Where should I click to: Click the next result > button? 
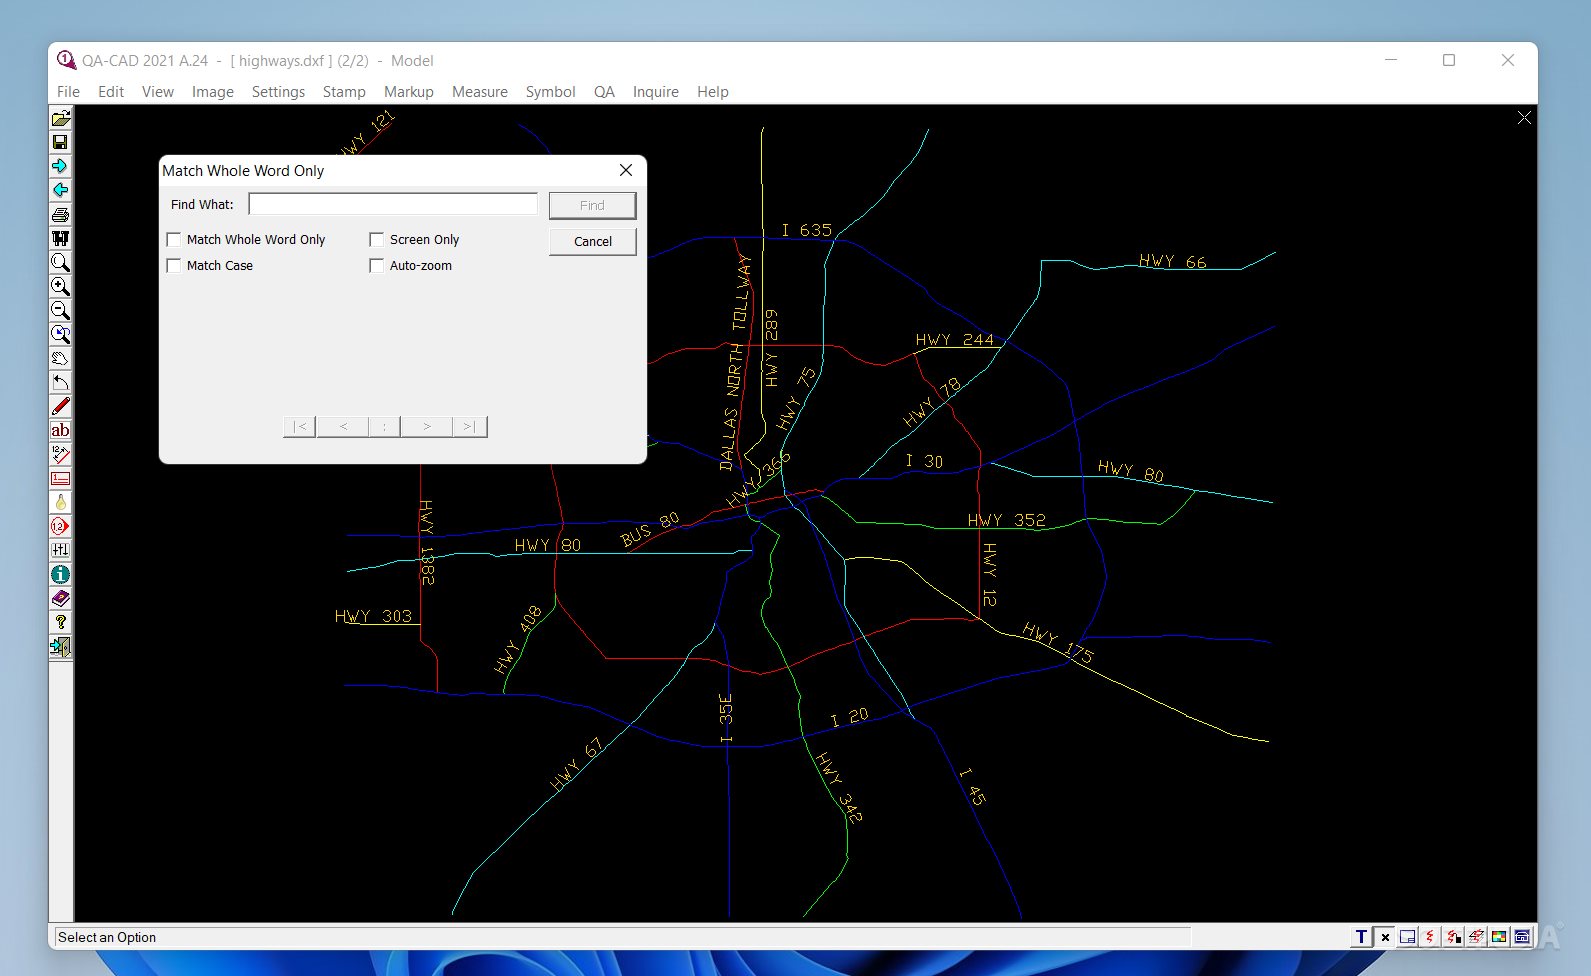tap(427, 427)
